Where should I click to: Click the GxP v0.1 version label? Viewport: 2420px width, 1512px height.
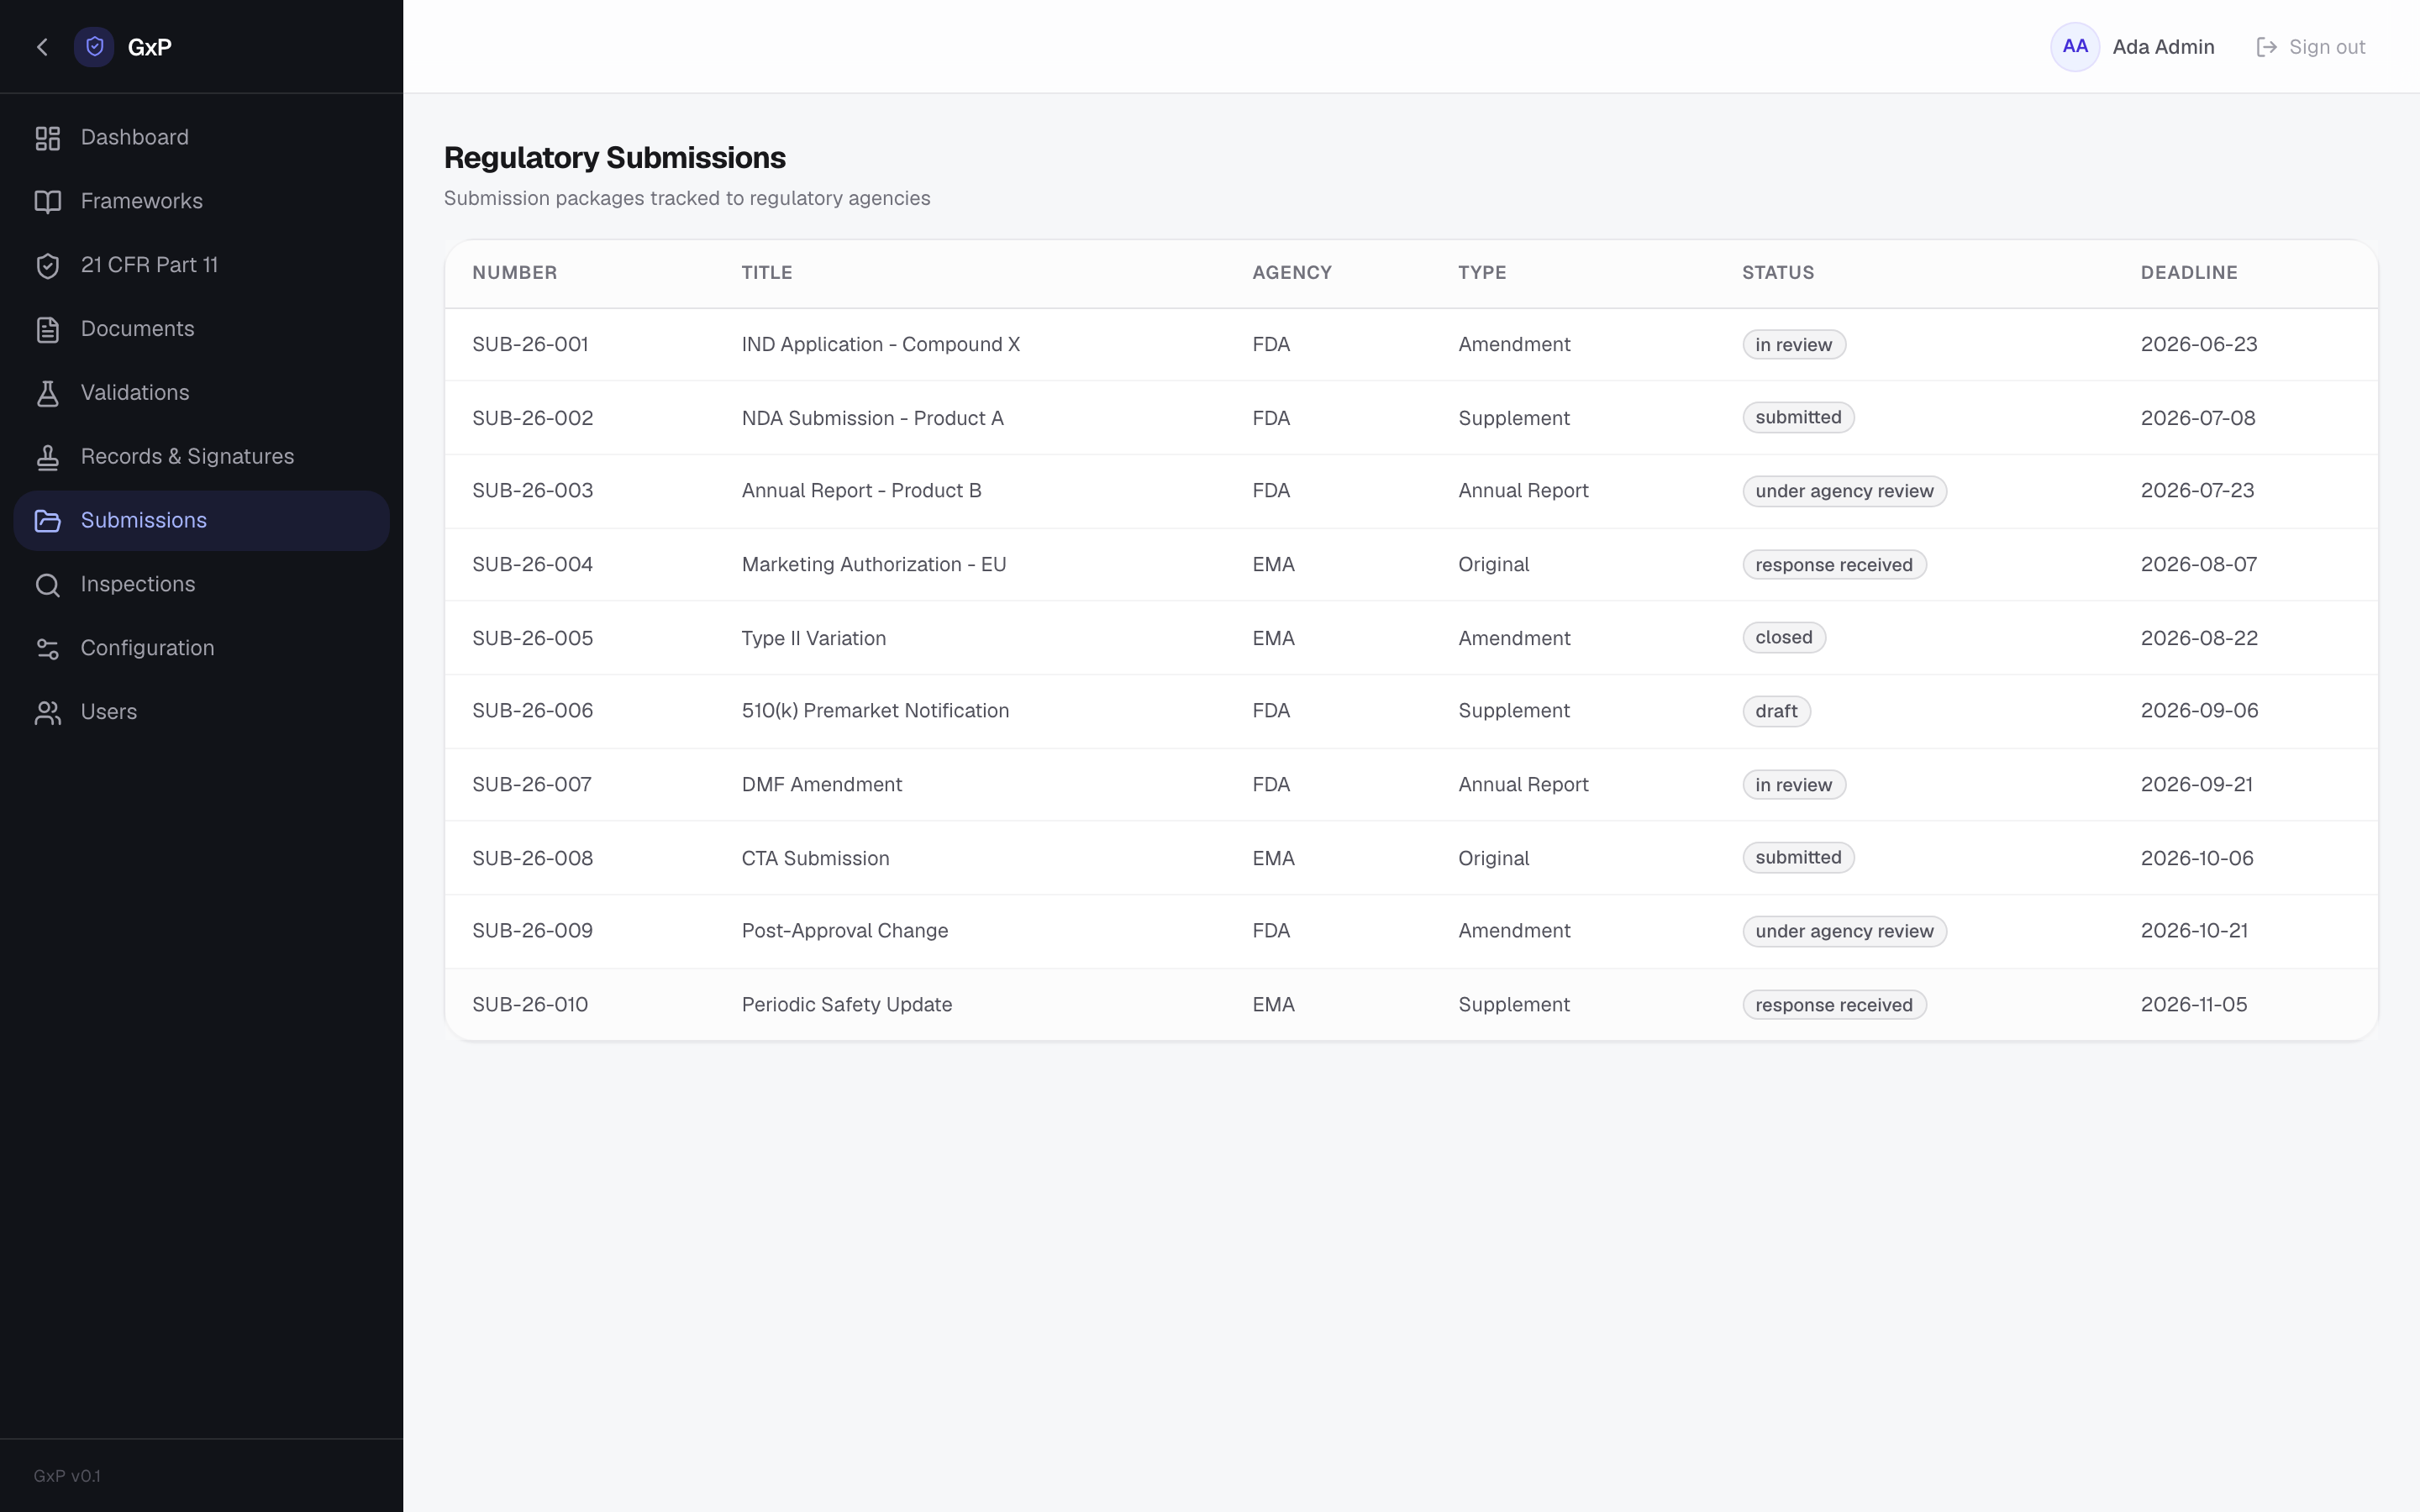(x=67, y=1476)
